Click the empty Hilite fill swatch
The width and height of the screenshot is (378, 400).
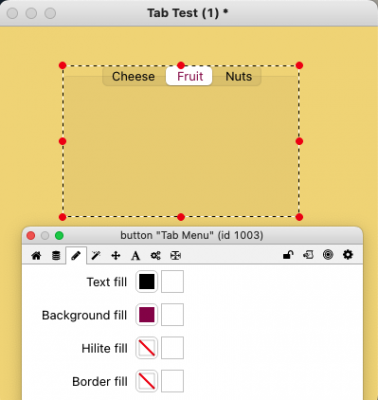point(147,348)
